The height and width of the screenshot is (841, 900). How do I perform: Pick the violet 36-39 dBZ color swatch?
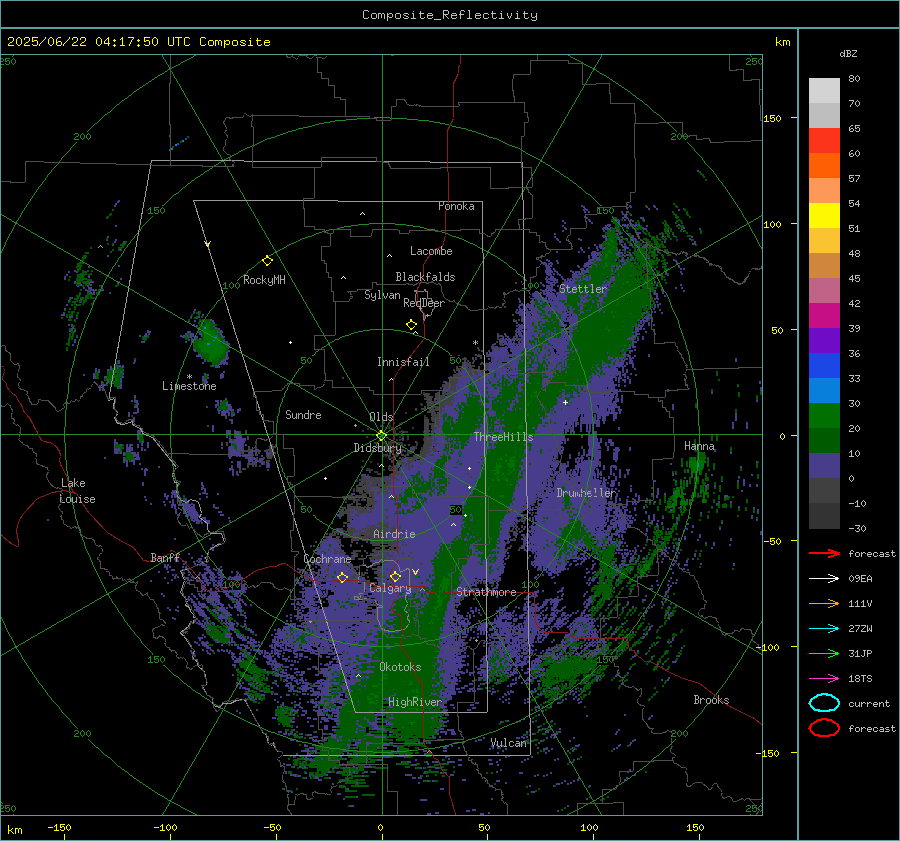click(x=824, y=340)
